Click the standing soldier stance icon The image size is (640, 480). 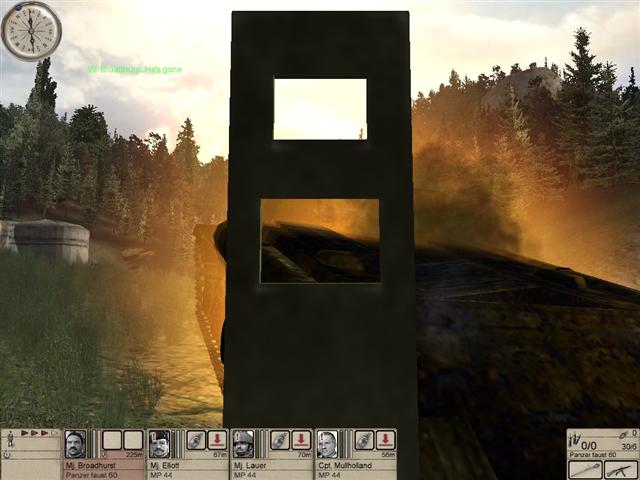(10, 439)
